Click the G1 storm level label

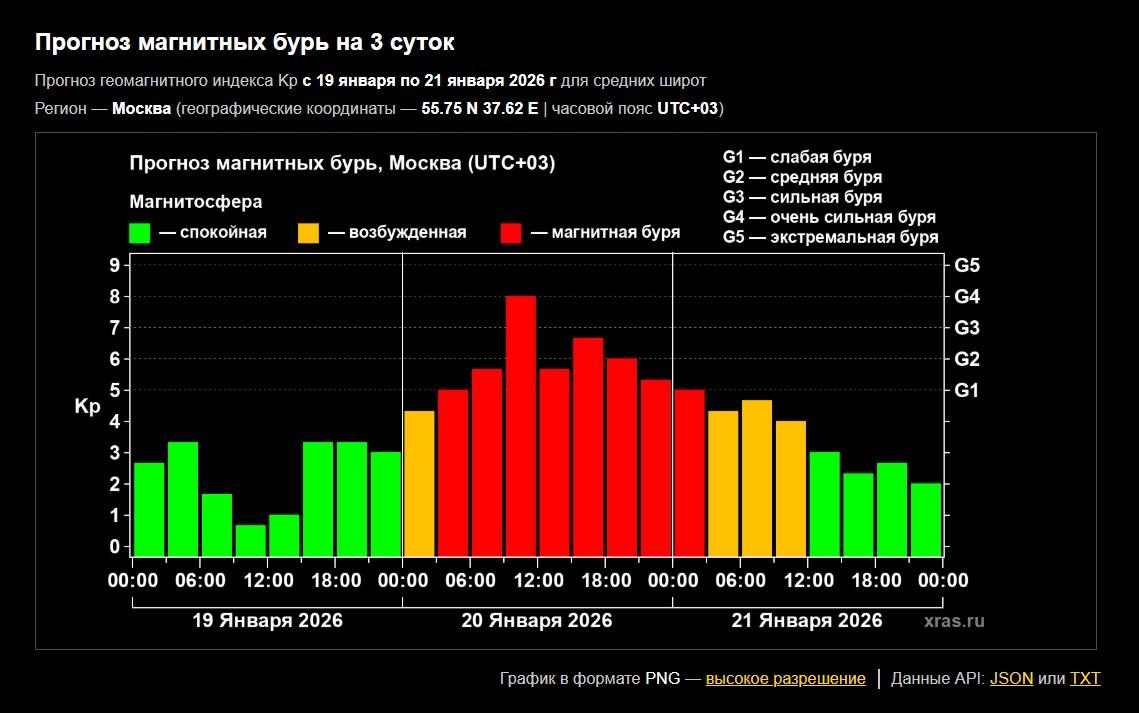pyautogui.click(x=967, y=391)
